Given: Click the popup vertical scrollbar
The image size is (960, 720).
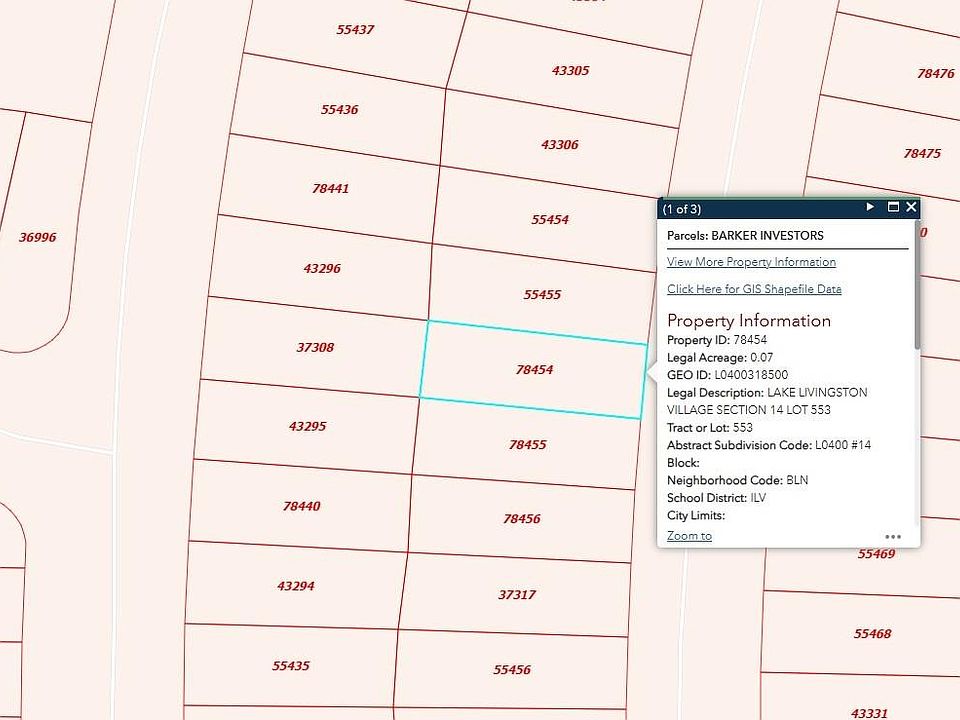Looking at the screenshot, I should [x=917, y=285].
